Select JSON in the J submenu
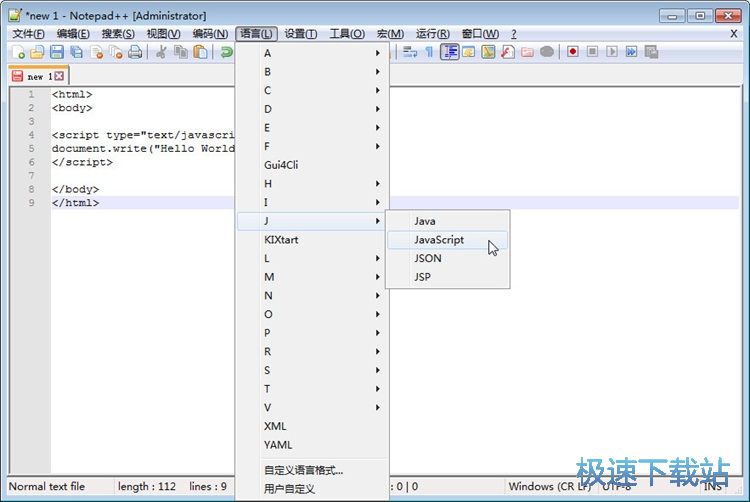 [447, 258]
